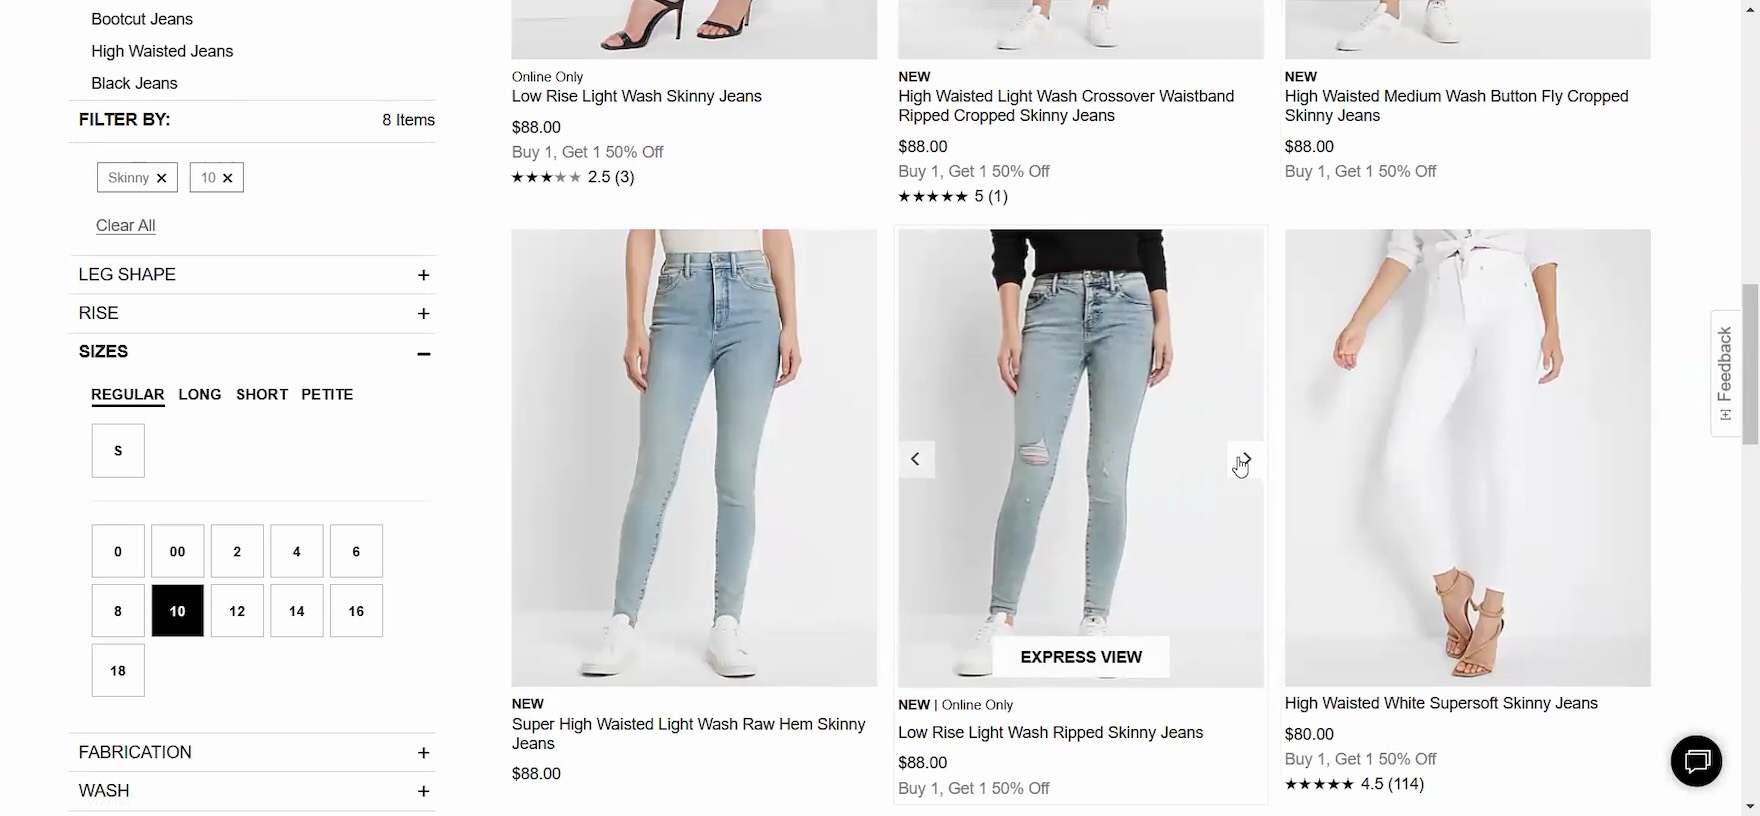Remove the size 10 filter chip
The height and width of the screenshot is (816, 1760).
[x=227, y=178]
